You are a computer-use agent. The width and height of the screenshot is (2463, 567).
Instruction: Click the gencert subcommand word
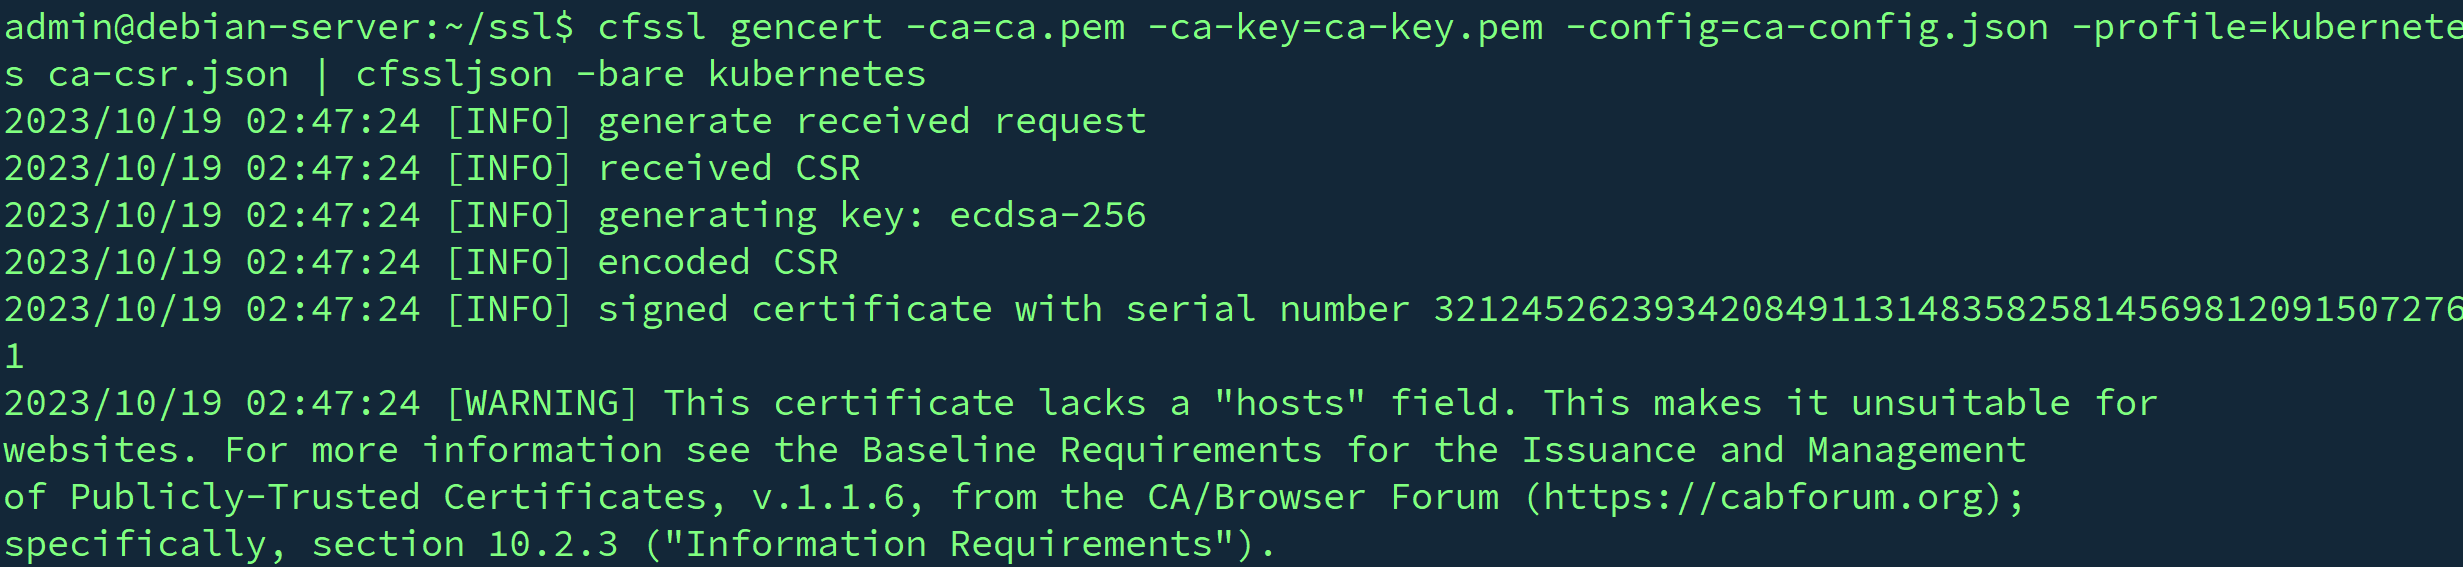(806, 27)
